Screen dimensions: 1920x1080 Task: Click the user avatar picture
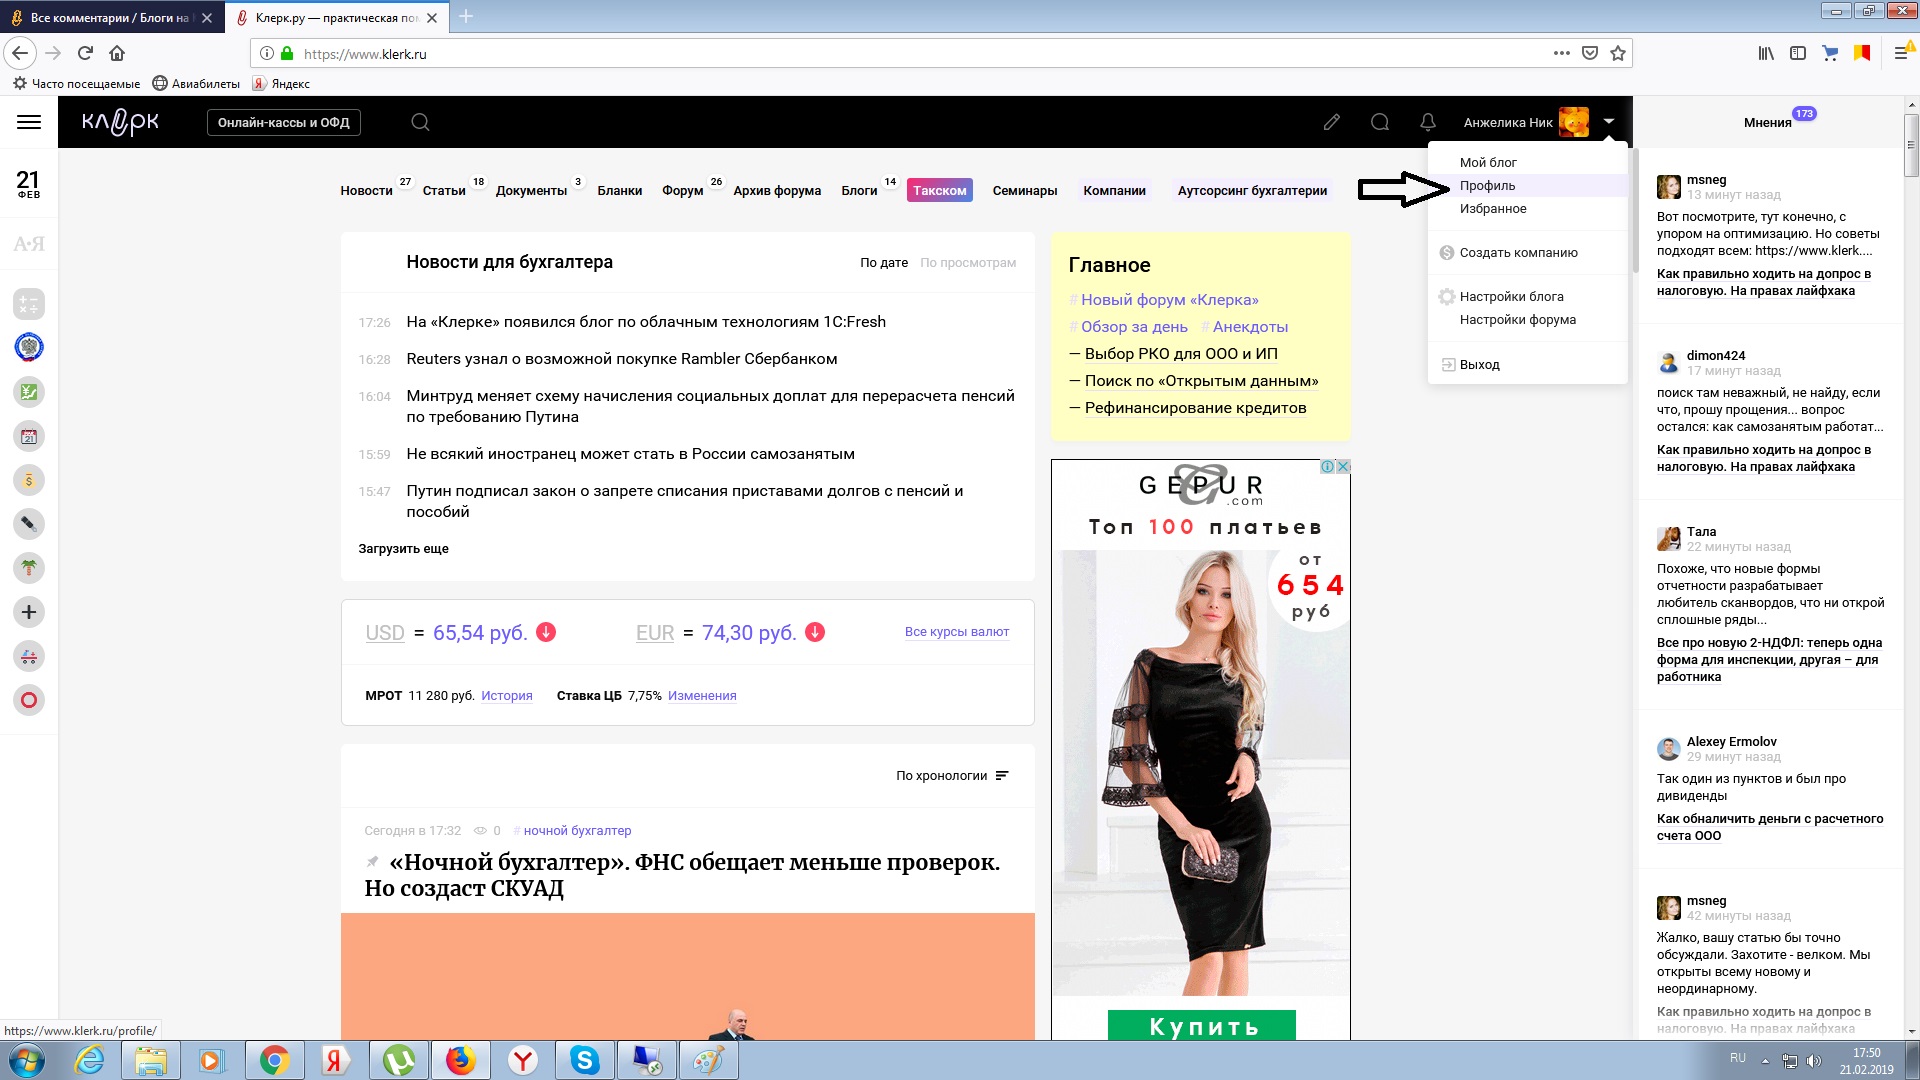point(1574,122)
